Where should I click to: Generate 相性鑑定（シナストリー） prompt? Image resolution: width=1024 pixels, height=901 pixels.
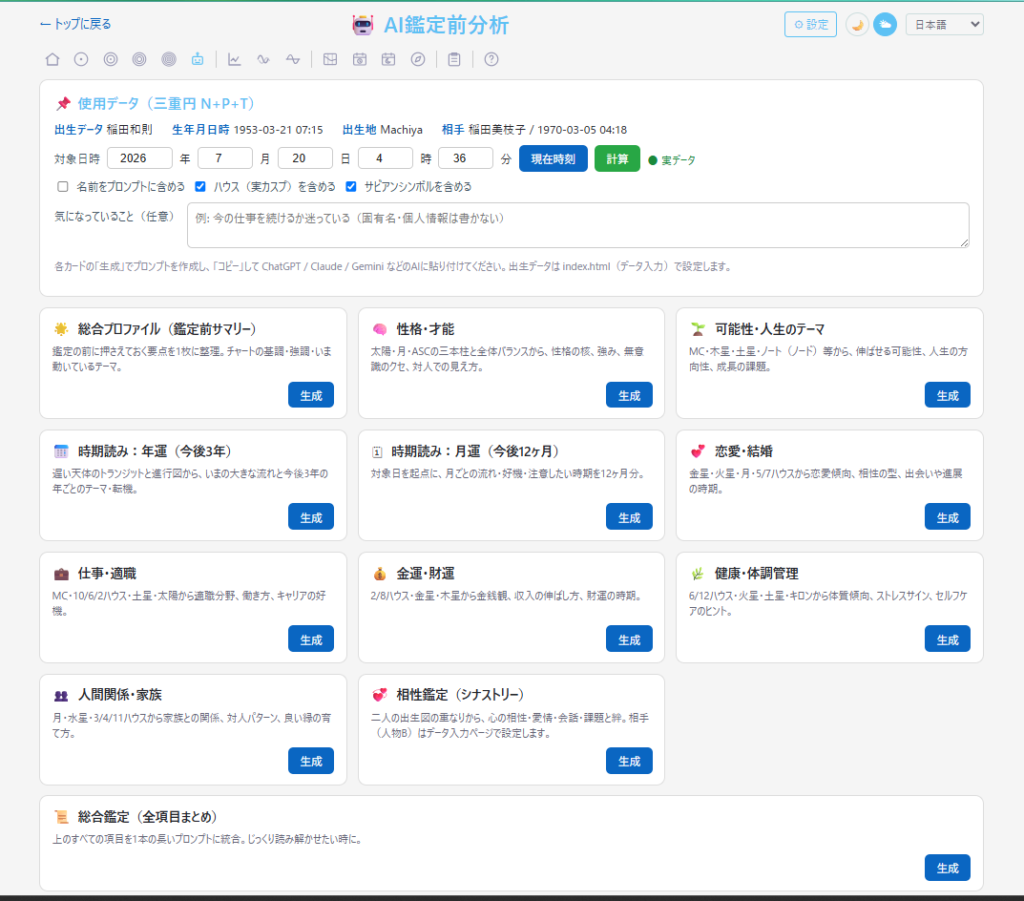tap(629, 761)
